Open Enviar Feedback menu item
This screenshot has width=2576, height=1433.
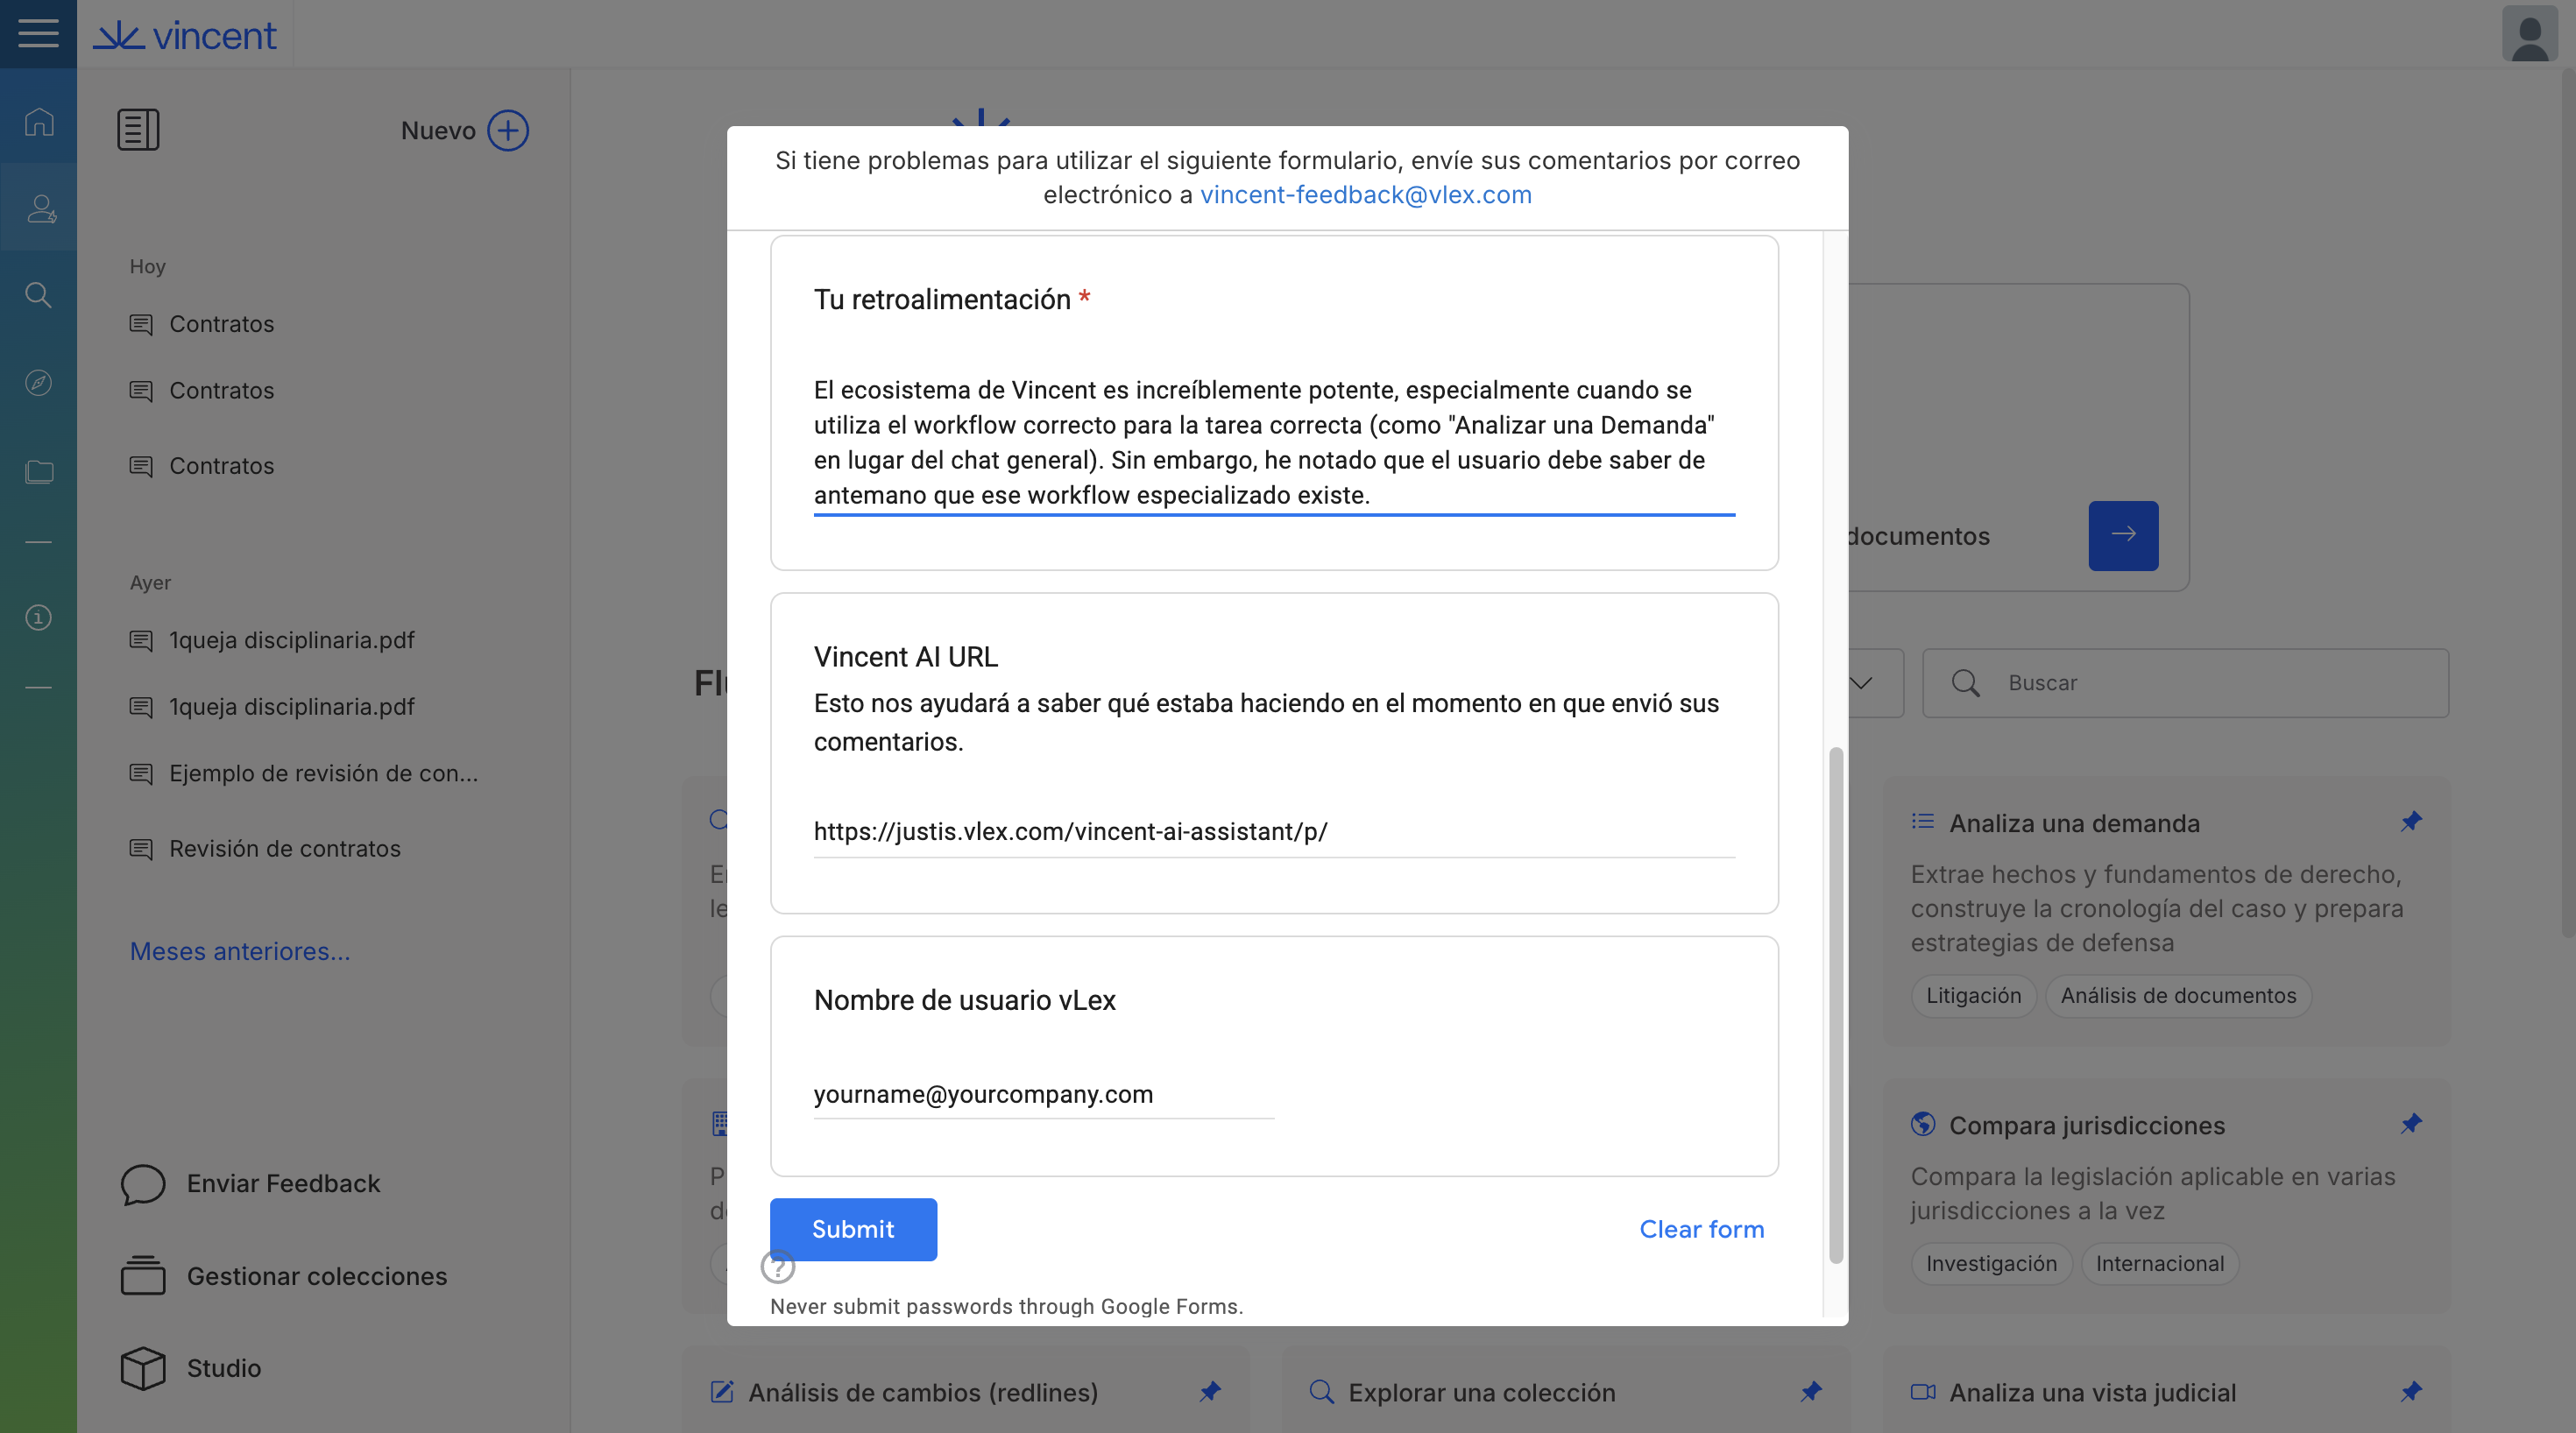pyautogui.click(x=282, y=1183)
